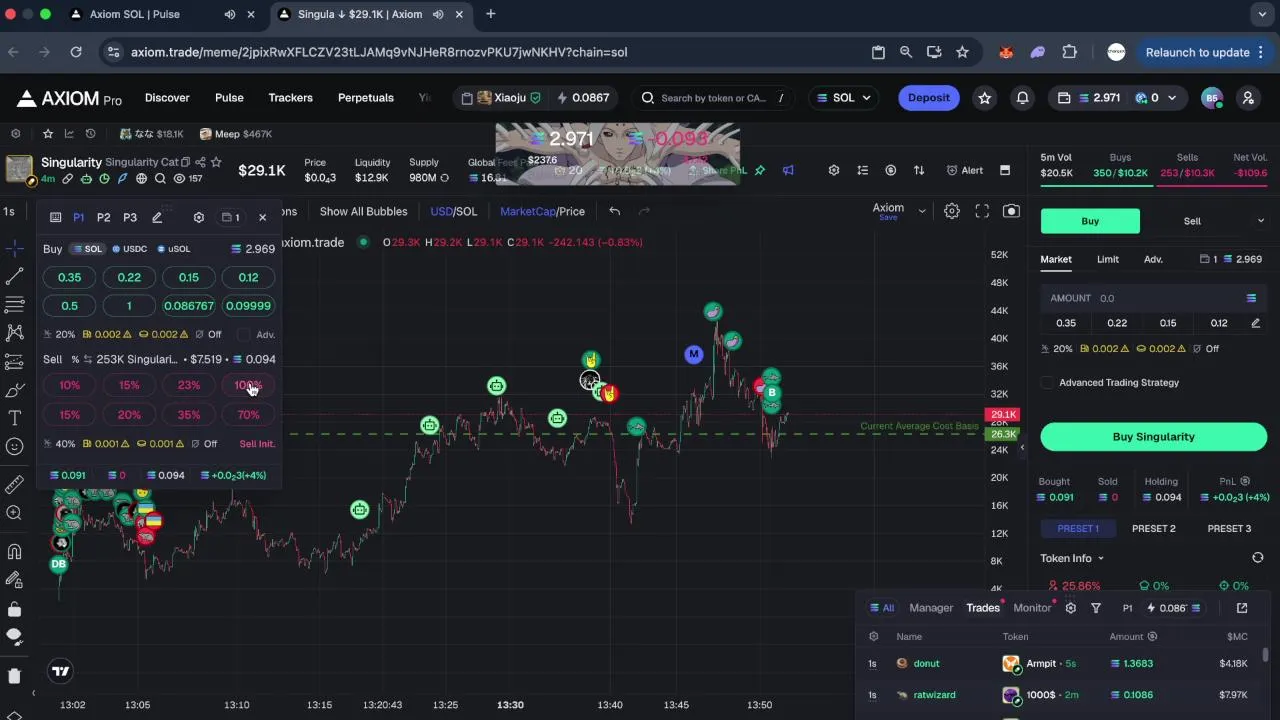The width and height of the screenshot is (1280, 720).
Task: Open the 1s chart interval selector
Action: (9, 211)
